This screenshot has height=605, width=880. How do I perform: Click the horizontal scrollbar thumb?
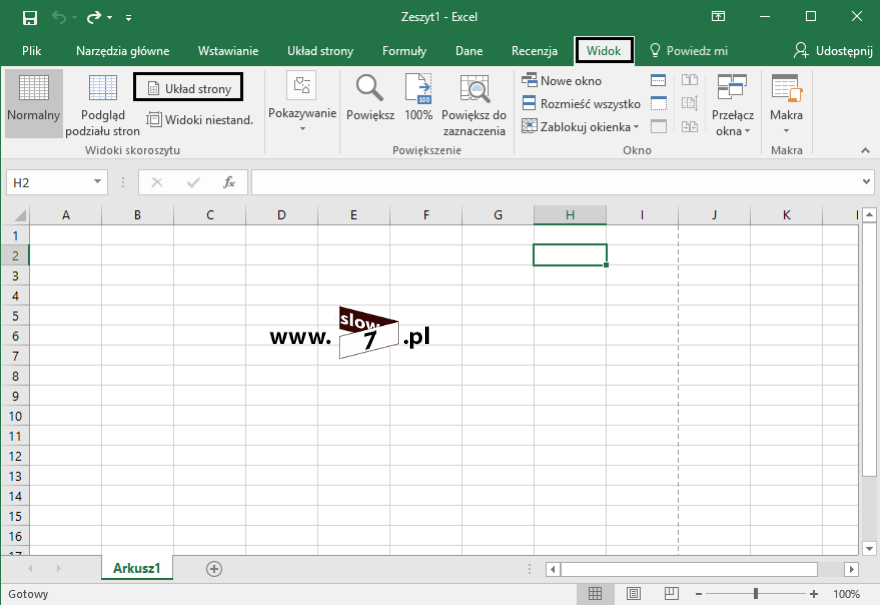[689, 569]
